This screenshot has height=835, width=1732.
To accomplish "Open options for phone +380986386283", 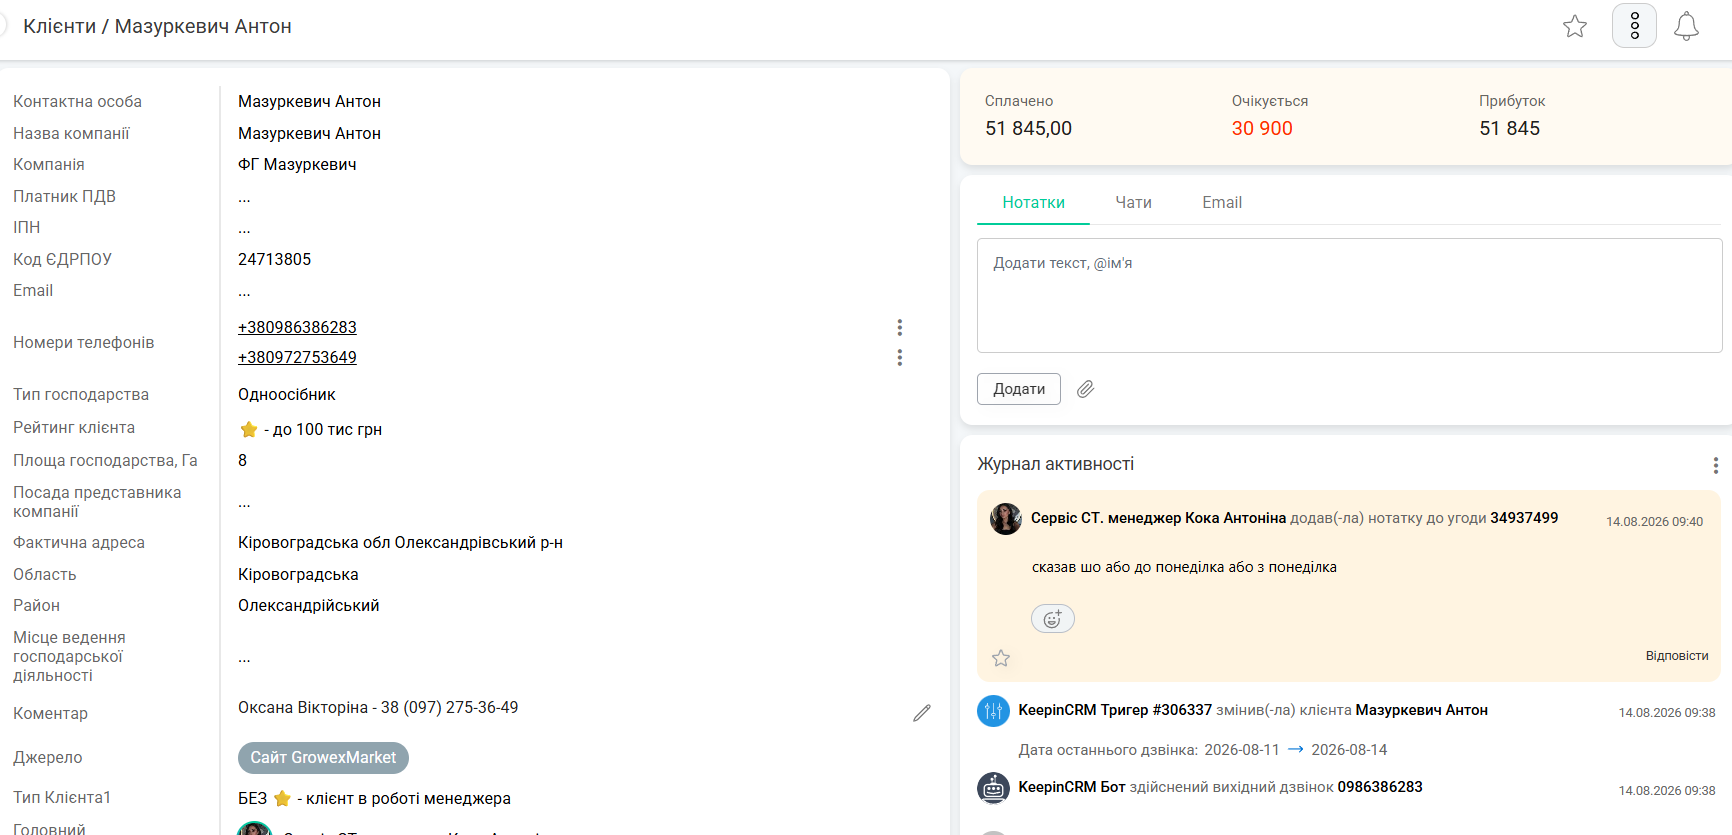I will (x=900, y=327).
